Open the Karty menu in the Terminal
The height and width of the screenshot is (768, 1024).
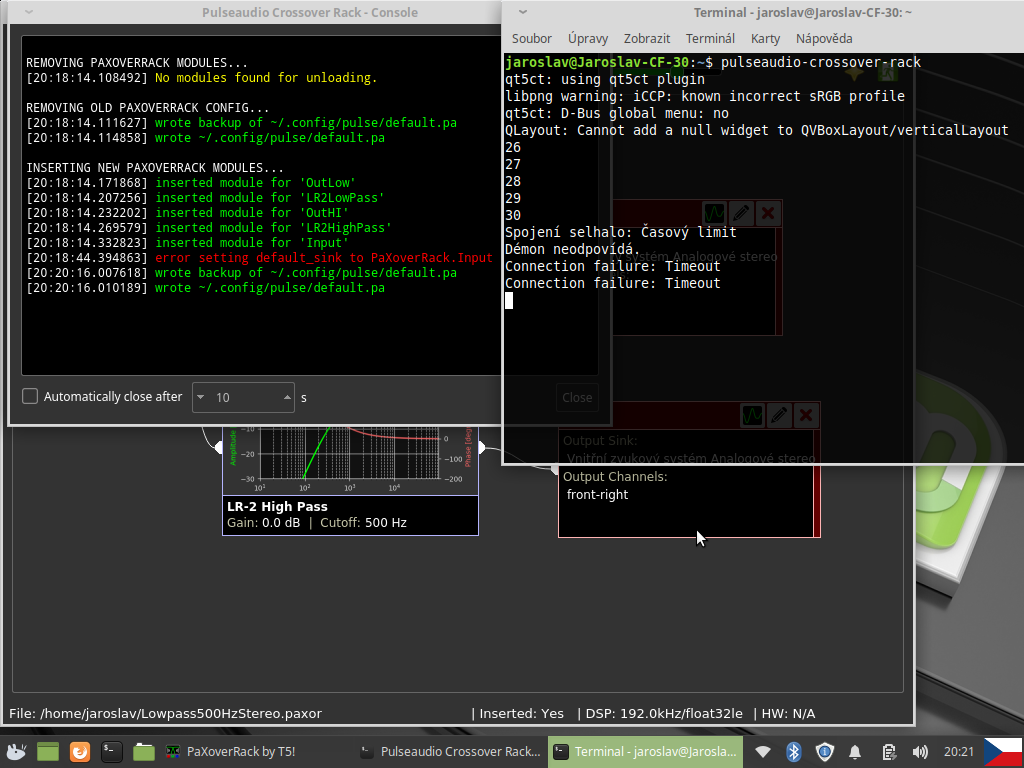(765, 39)
